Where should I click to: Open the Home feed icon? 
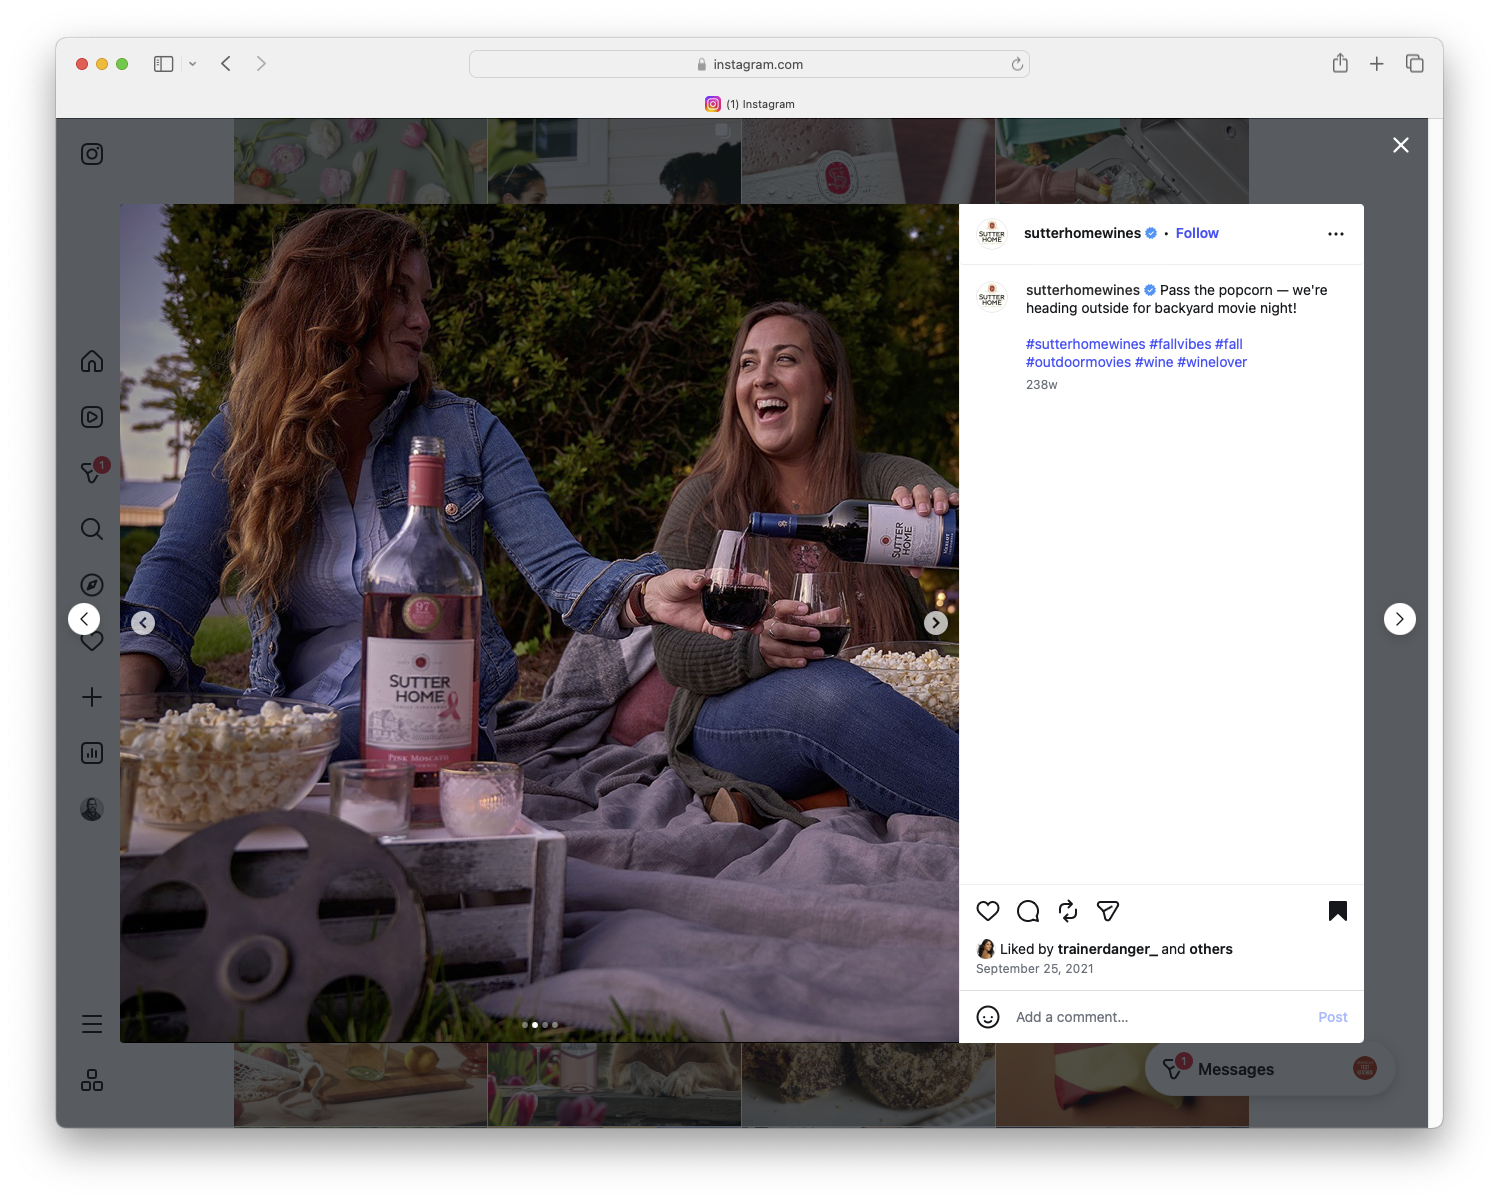91,361
